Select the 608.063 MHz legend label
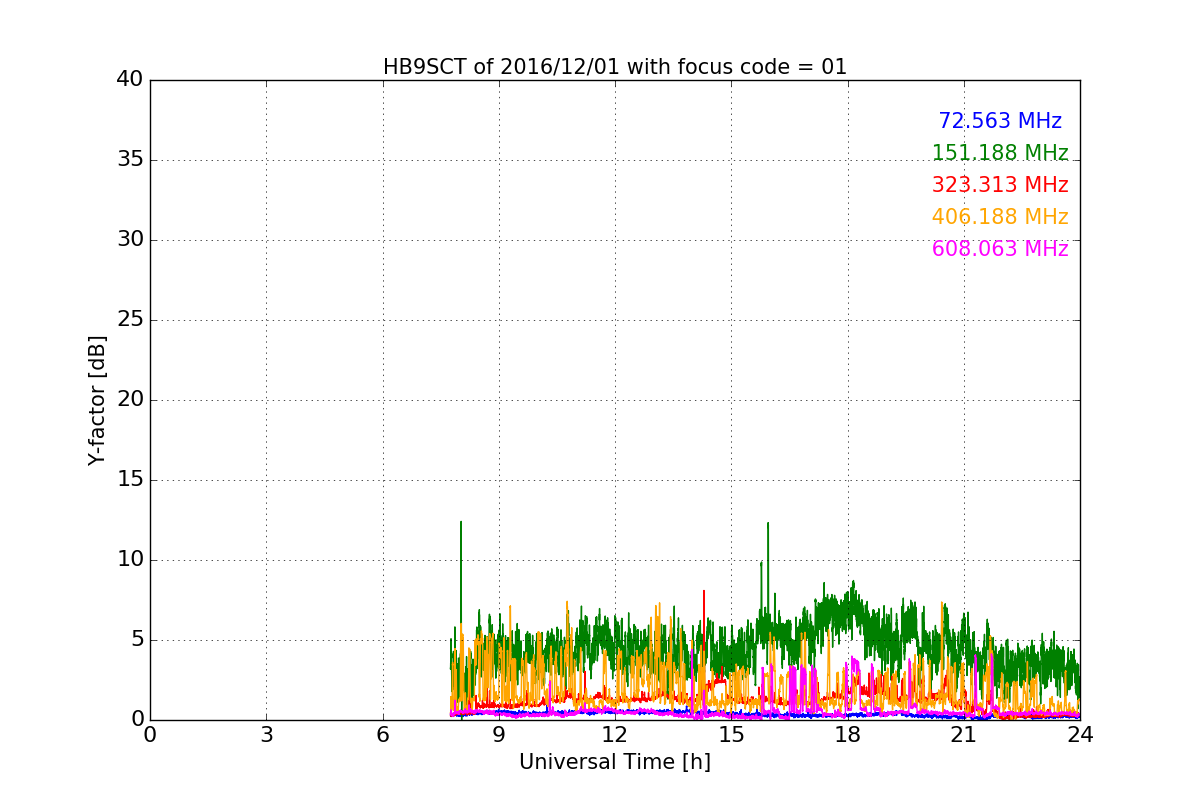 pyautogui.click(x=1000, y=249)
